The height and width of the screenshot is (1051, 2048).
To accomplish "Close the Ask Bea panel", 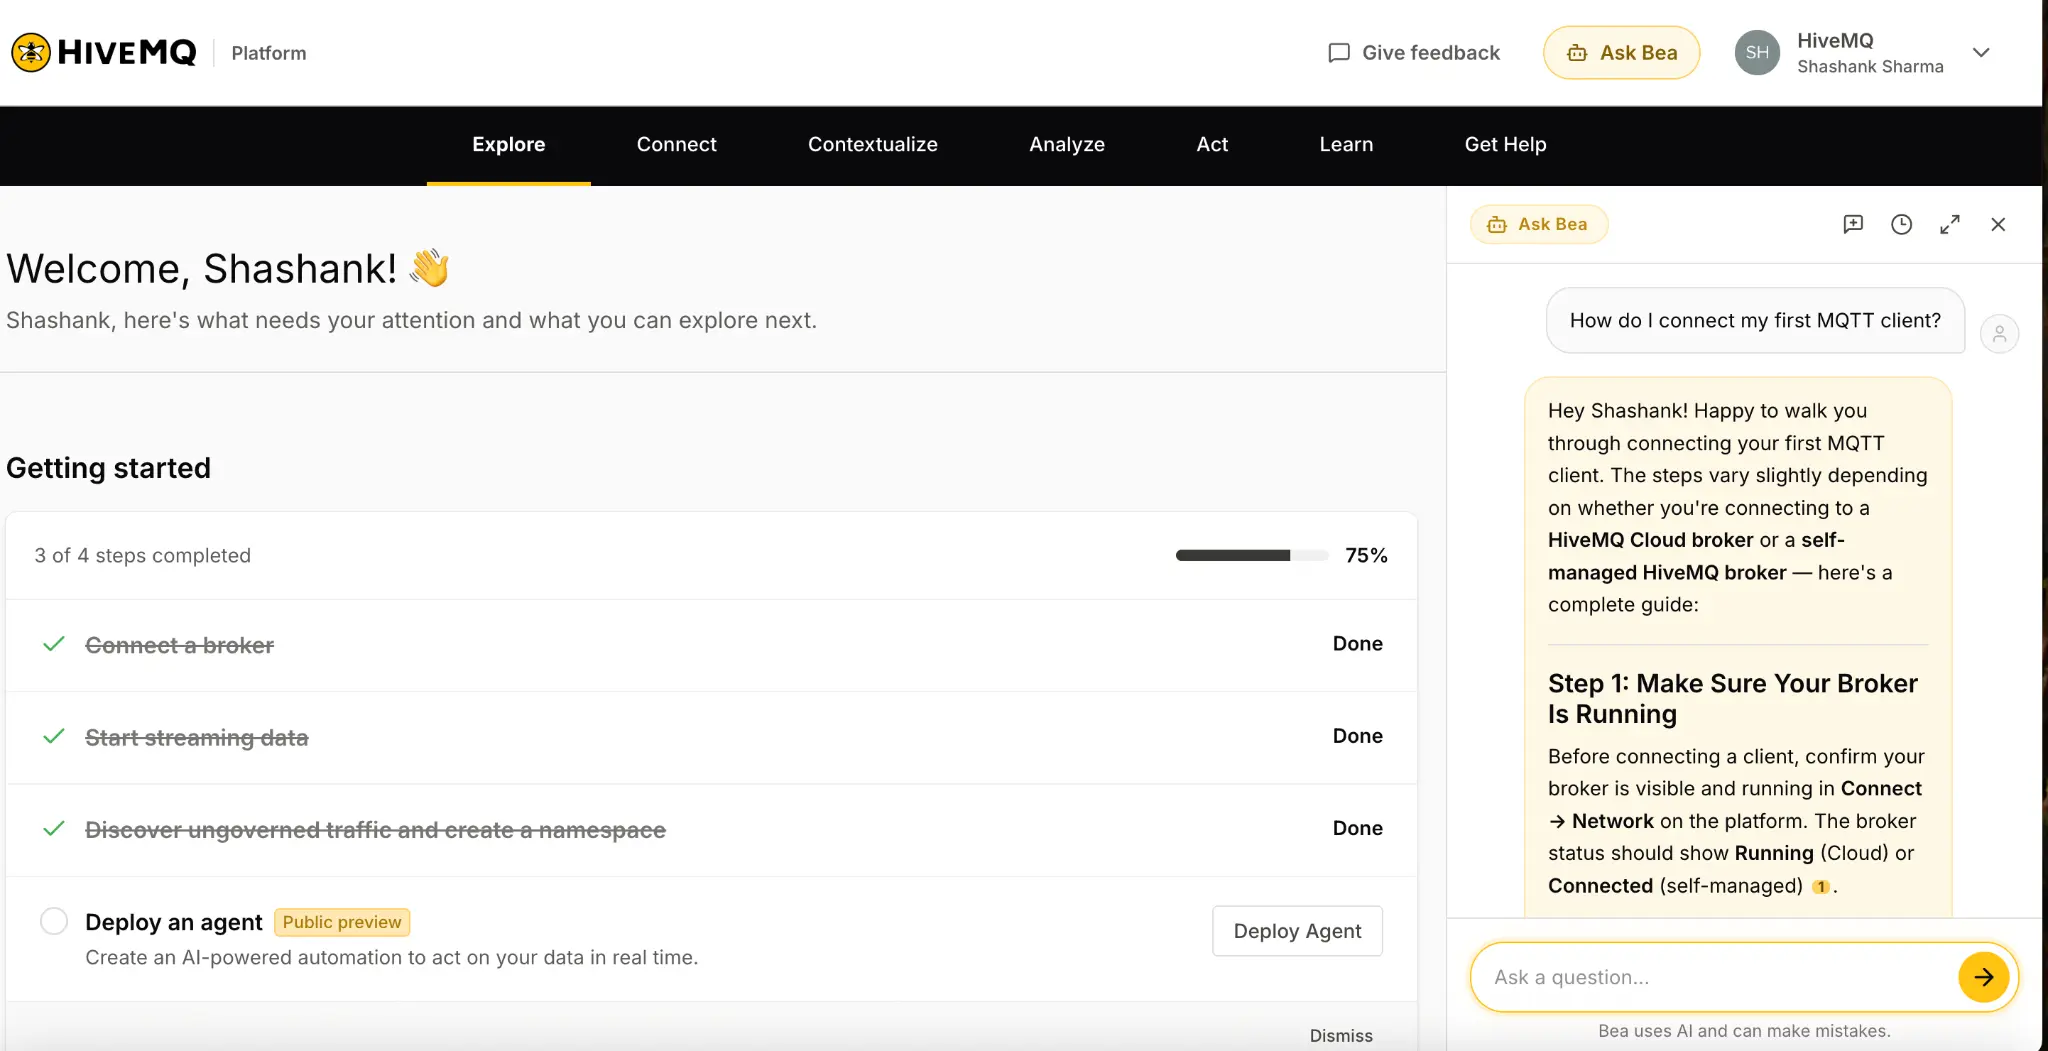I will coord(1998,224).
